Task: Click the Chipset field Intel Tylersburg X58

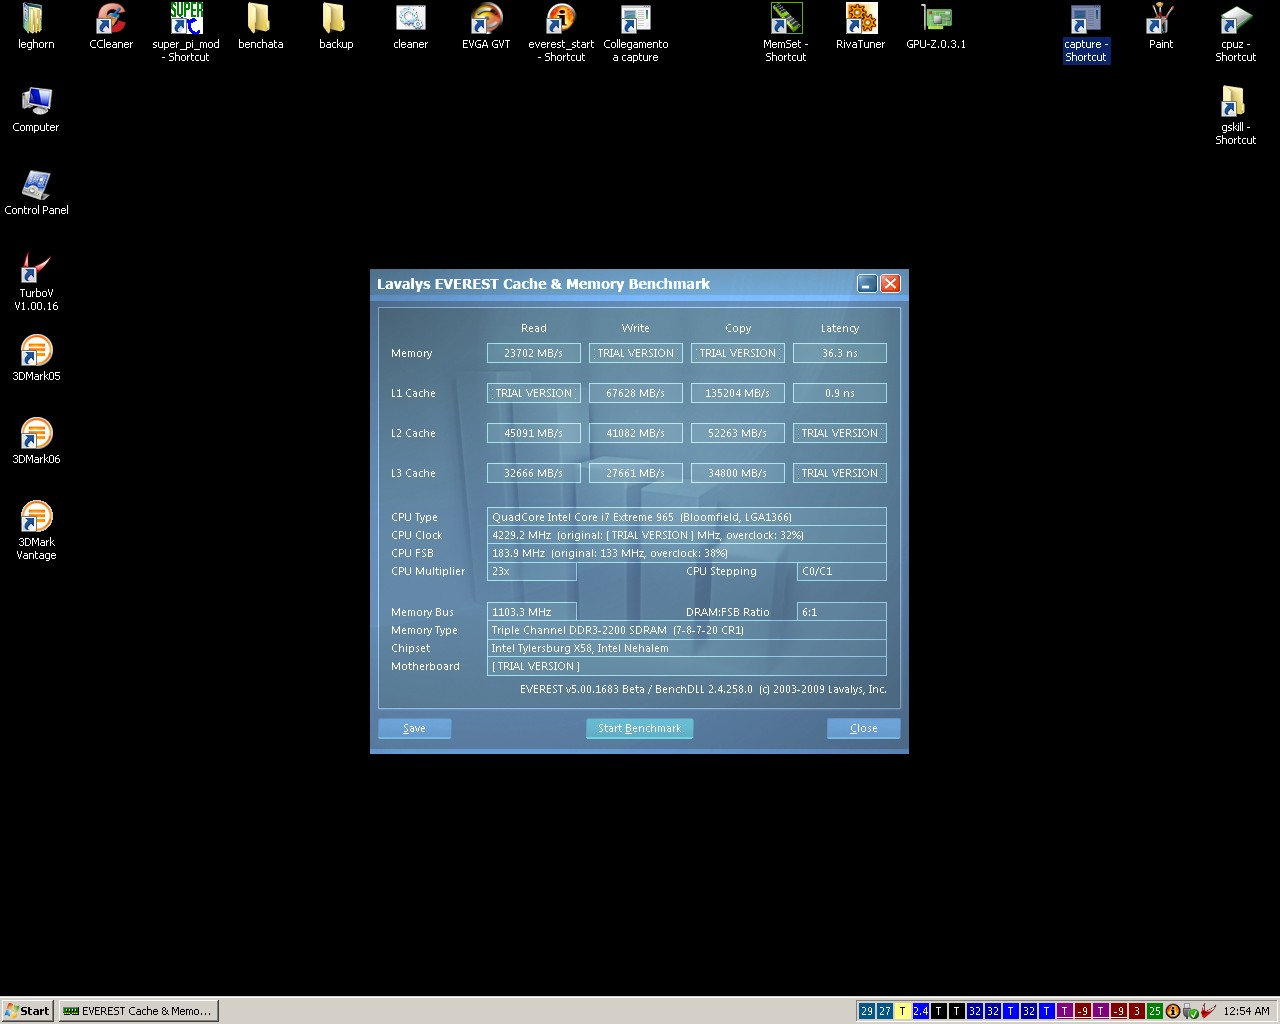Action: (x=686, y=648)
